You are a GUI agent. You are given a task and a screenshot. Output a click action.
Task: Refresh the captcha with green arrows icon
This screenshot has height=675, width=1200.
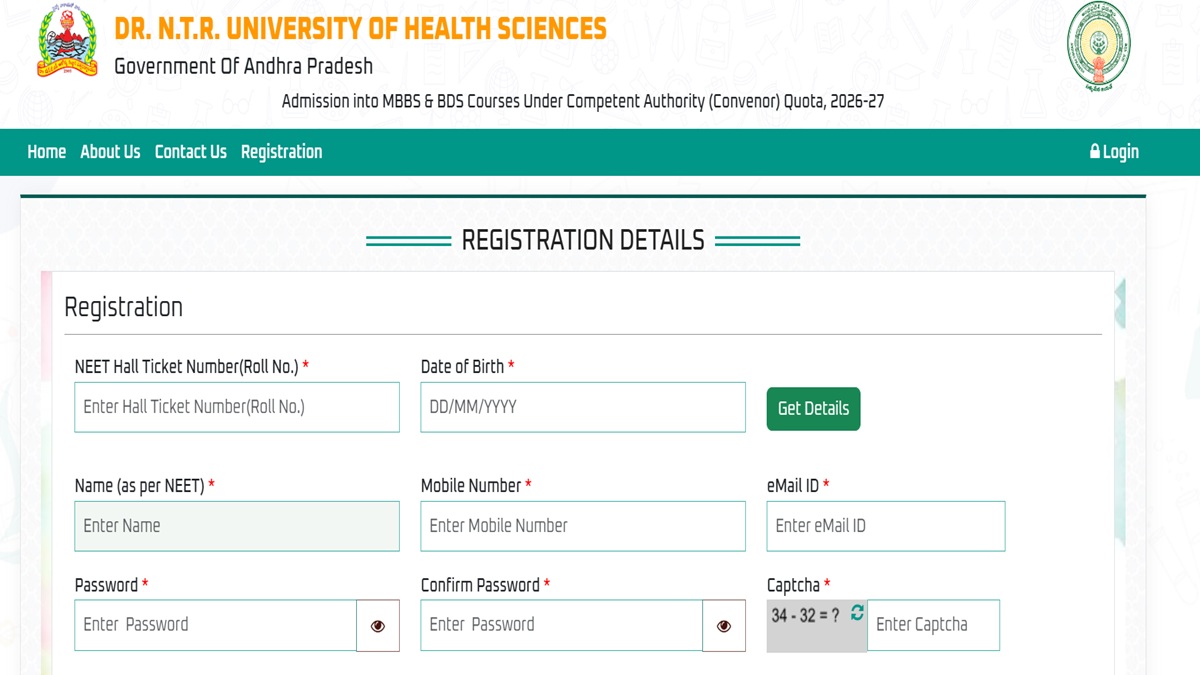click(857, 613)
